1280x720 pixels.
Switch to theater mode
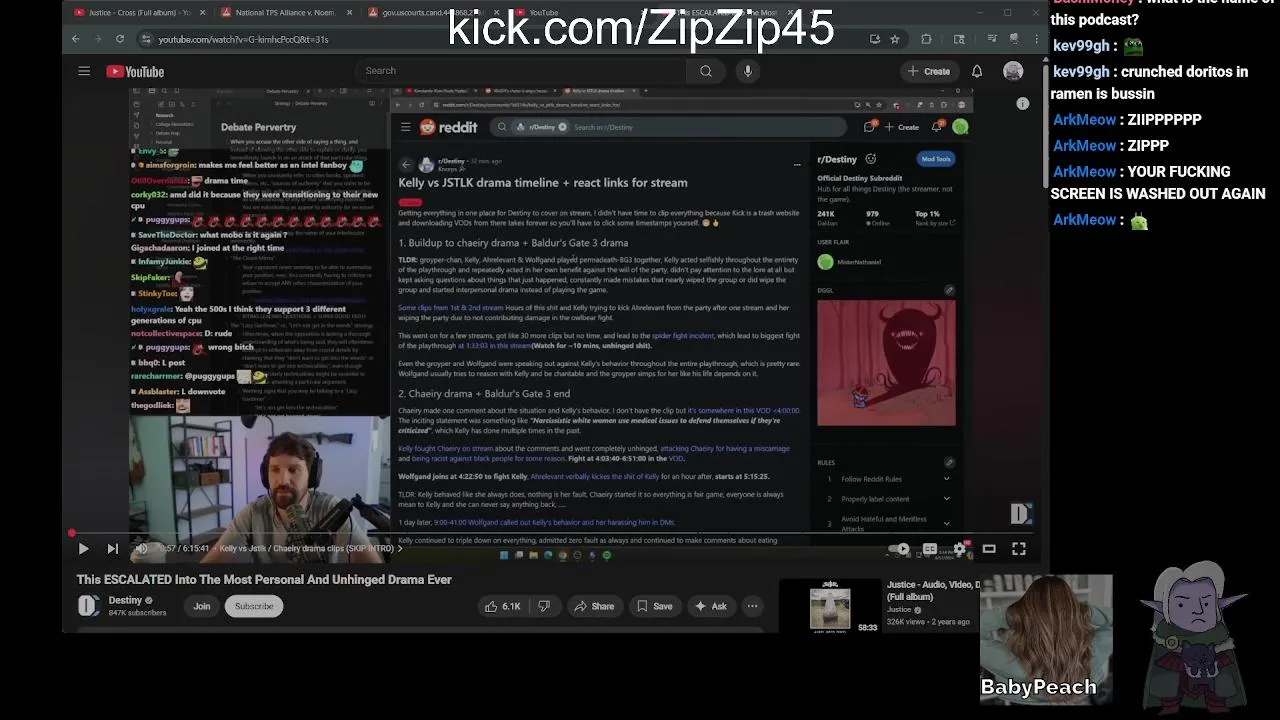989,548
